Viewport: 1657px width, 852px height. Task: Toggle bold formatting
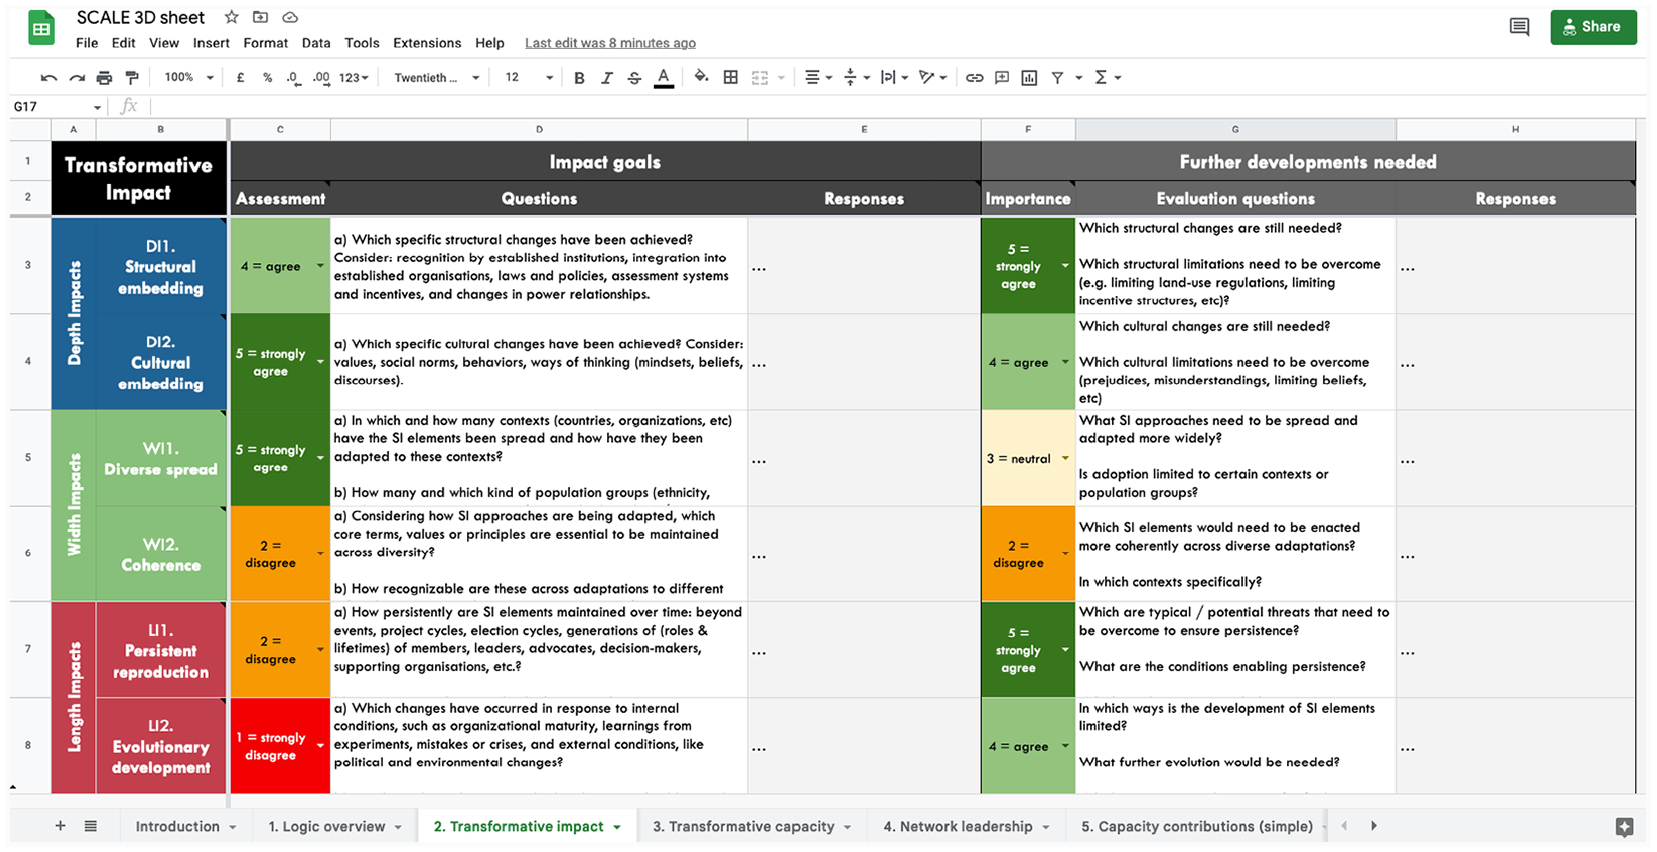[579, 78]
